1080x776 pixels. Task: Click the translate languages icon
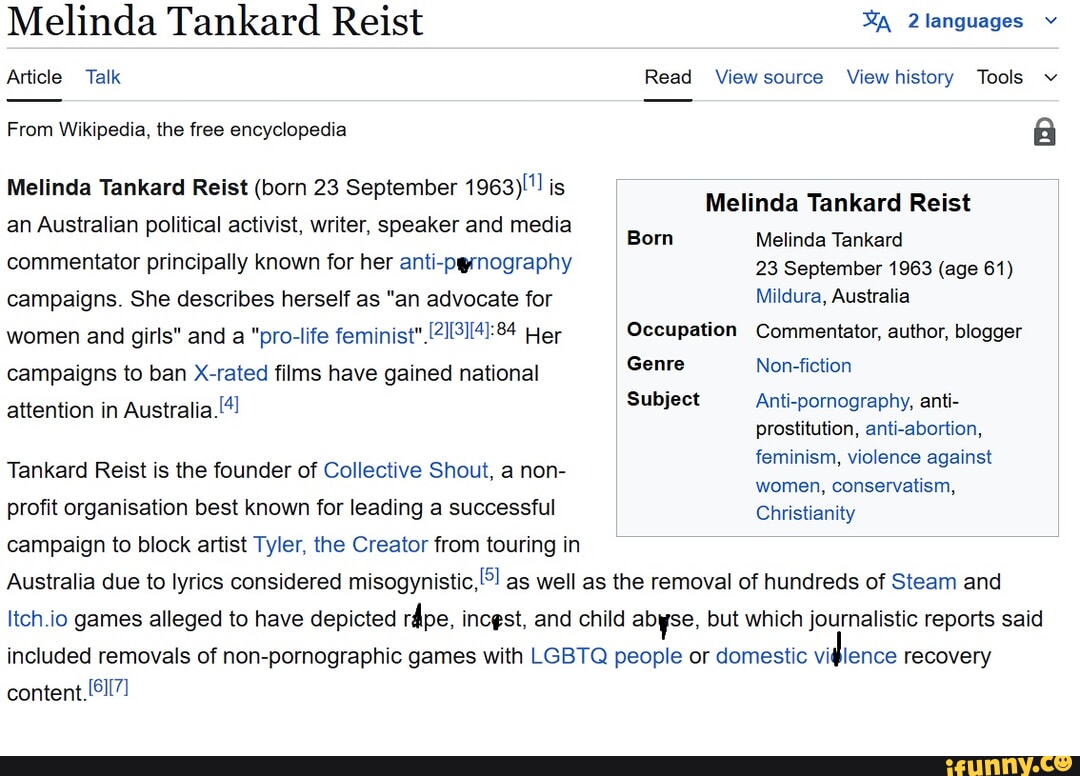coord(877,21)
